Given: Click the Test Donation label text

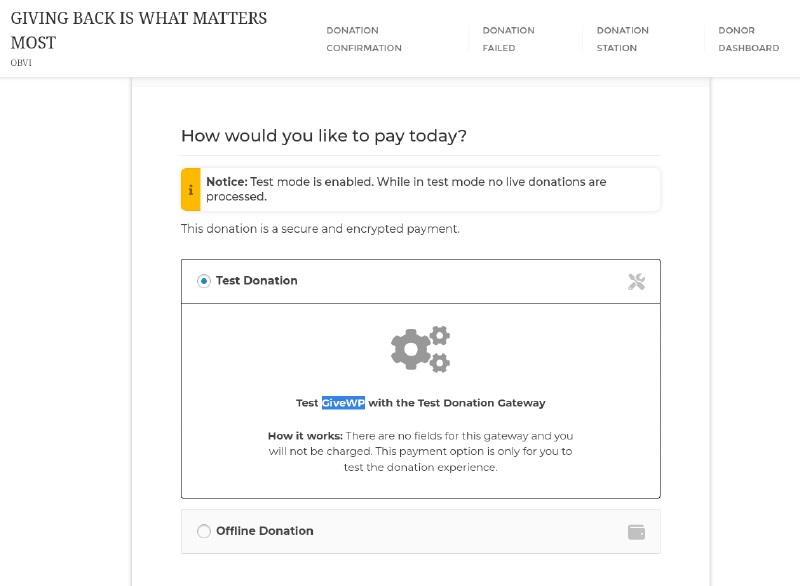Looking at the screenshot, I should (x=257, y=281).
